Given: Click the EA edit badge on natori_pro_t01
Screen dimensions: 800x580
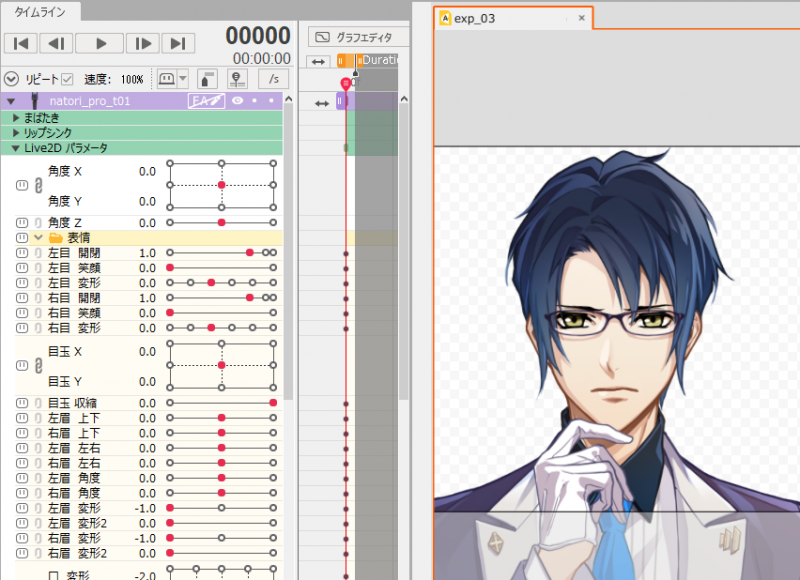Looking at the screenshot, I should click(206, 101).
